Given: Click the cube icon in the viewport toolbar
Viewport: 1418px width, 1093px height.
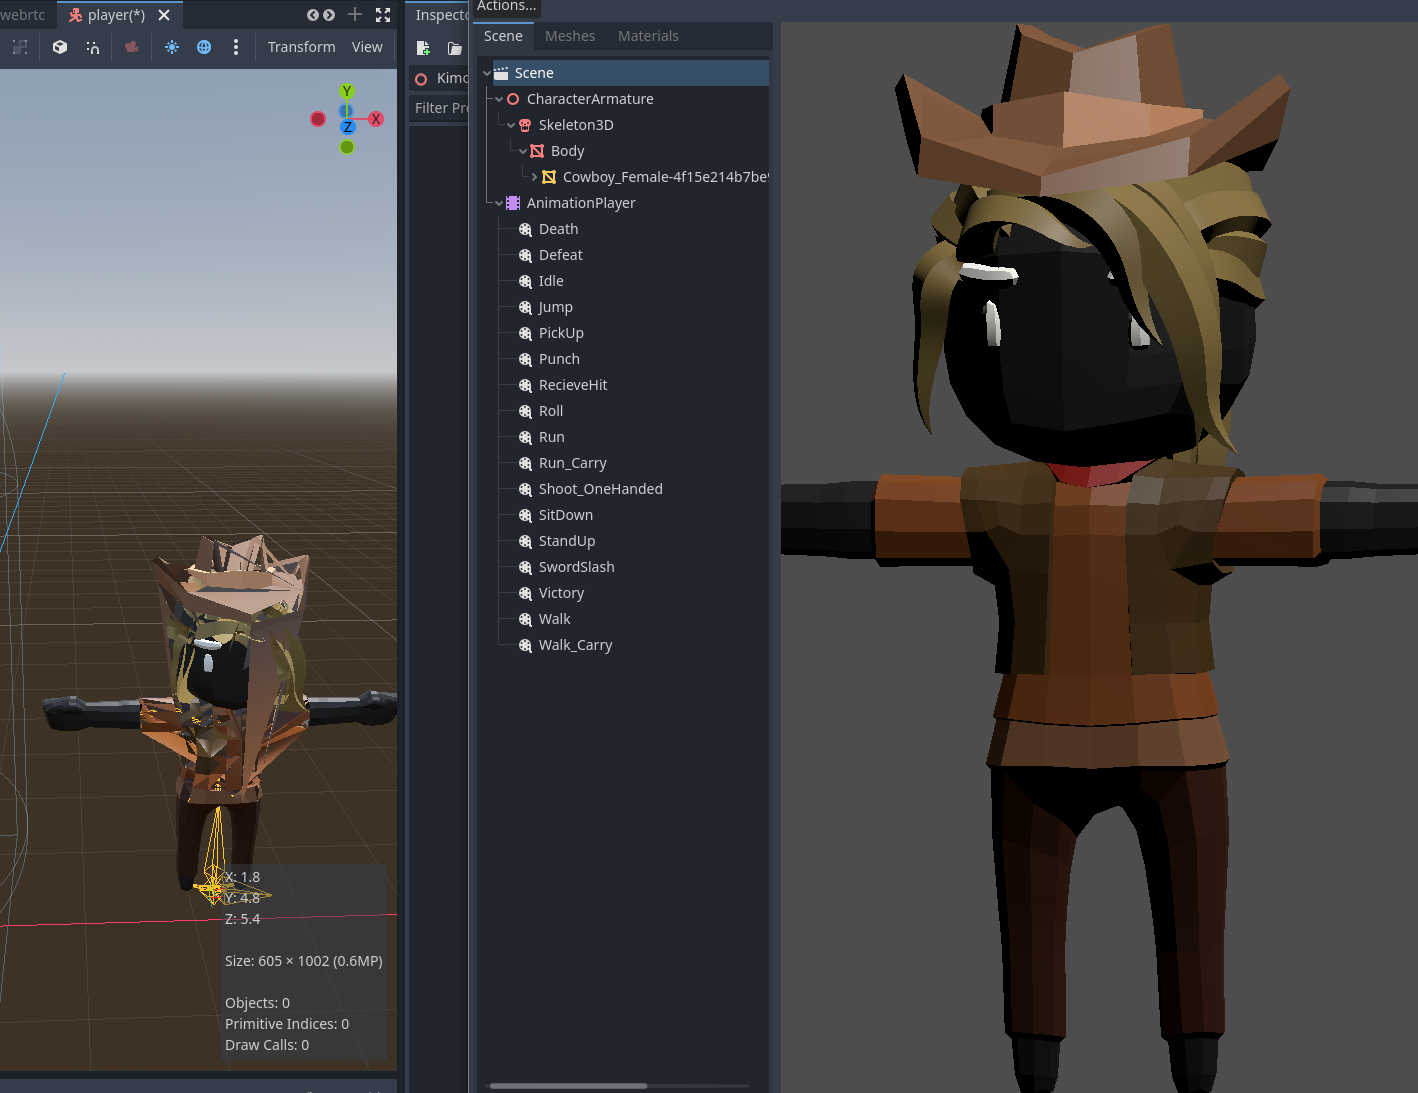Looking at the screenshot, I should [59, 47].
